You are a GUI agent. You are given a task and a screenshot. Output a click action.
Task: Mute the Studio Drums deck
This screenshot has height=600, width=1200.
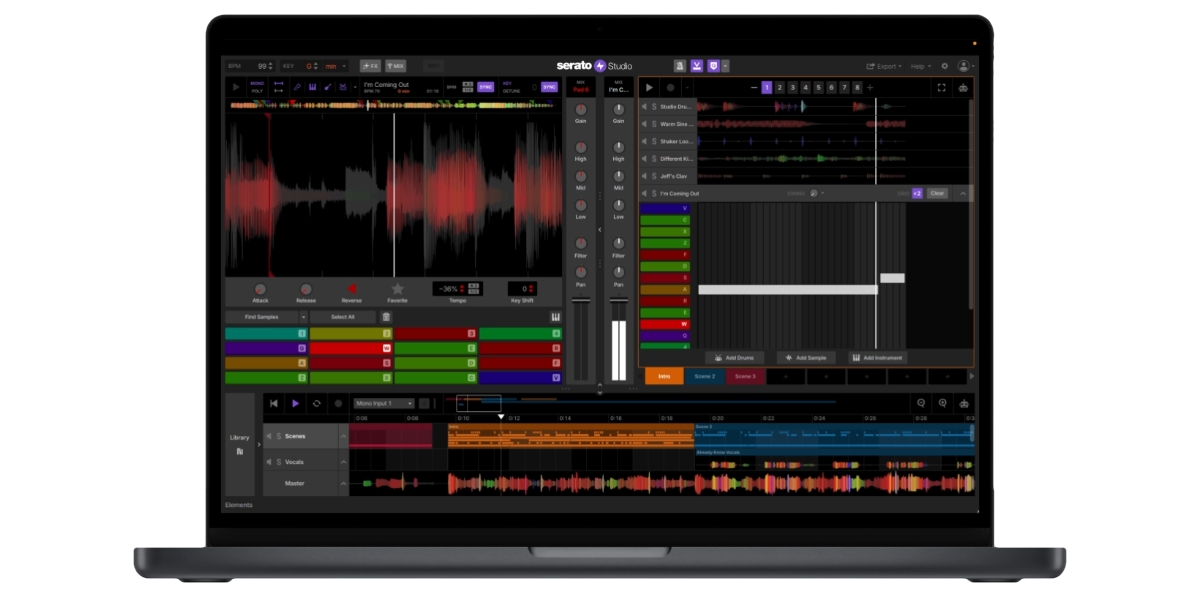pos(644,106)
